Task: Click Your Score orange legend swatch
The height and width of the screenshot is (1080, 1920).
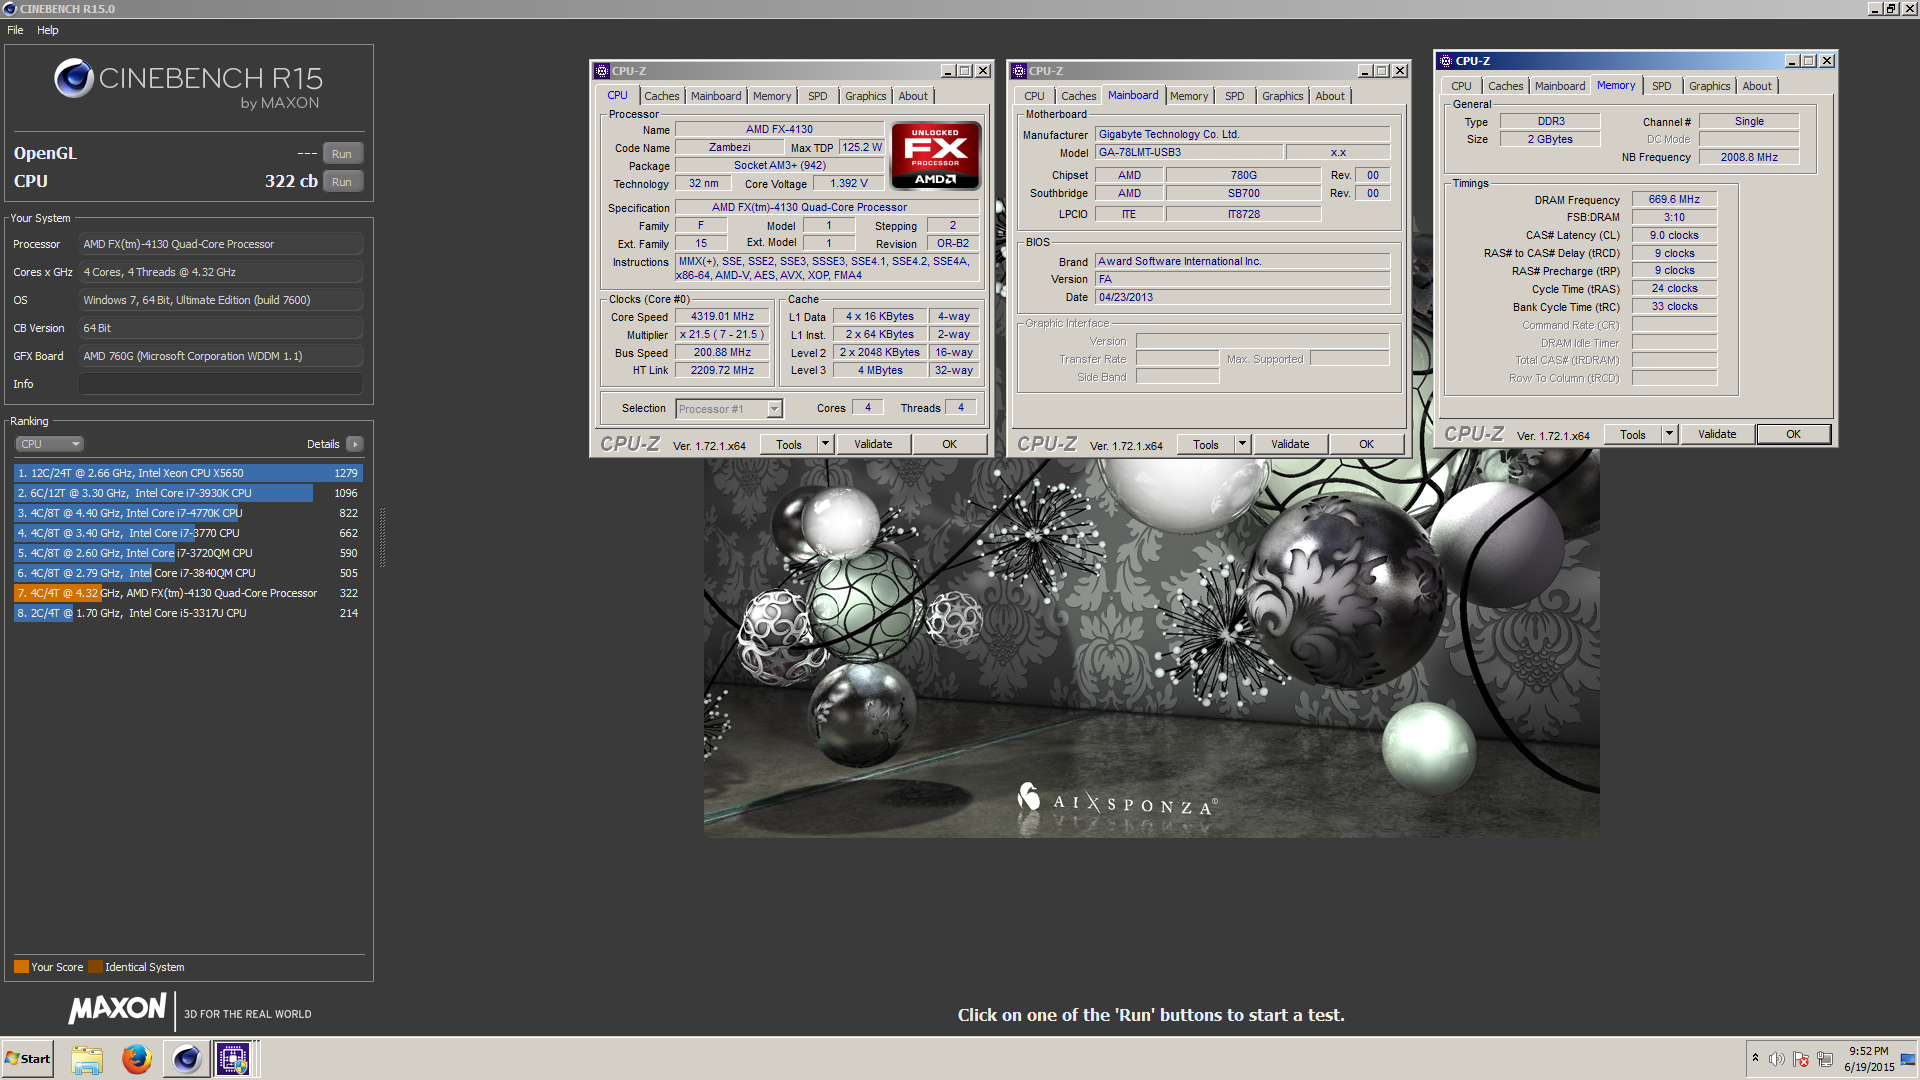Action: pyautogui.click(x=21, y=967)
